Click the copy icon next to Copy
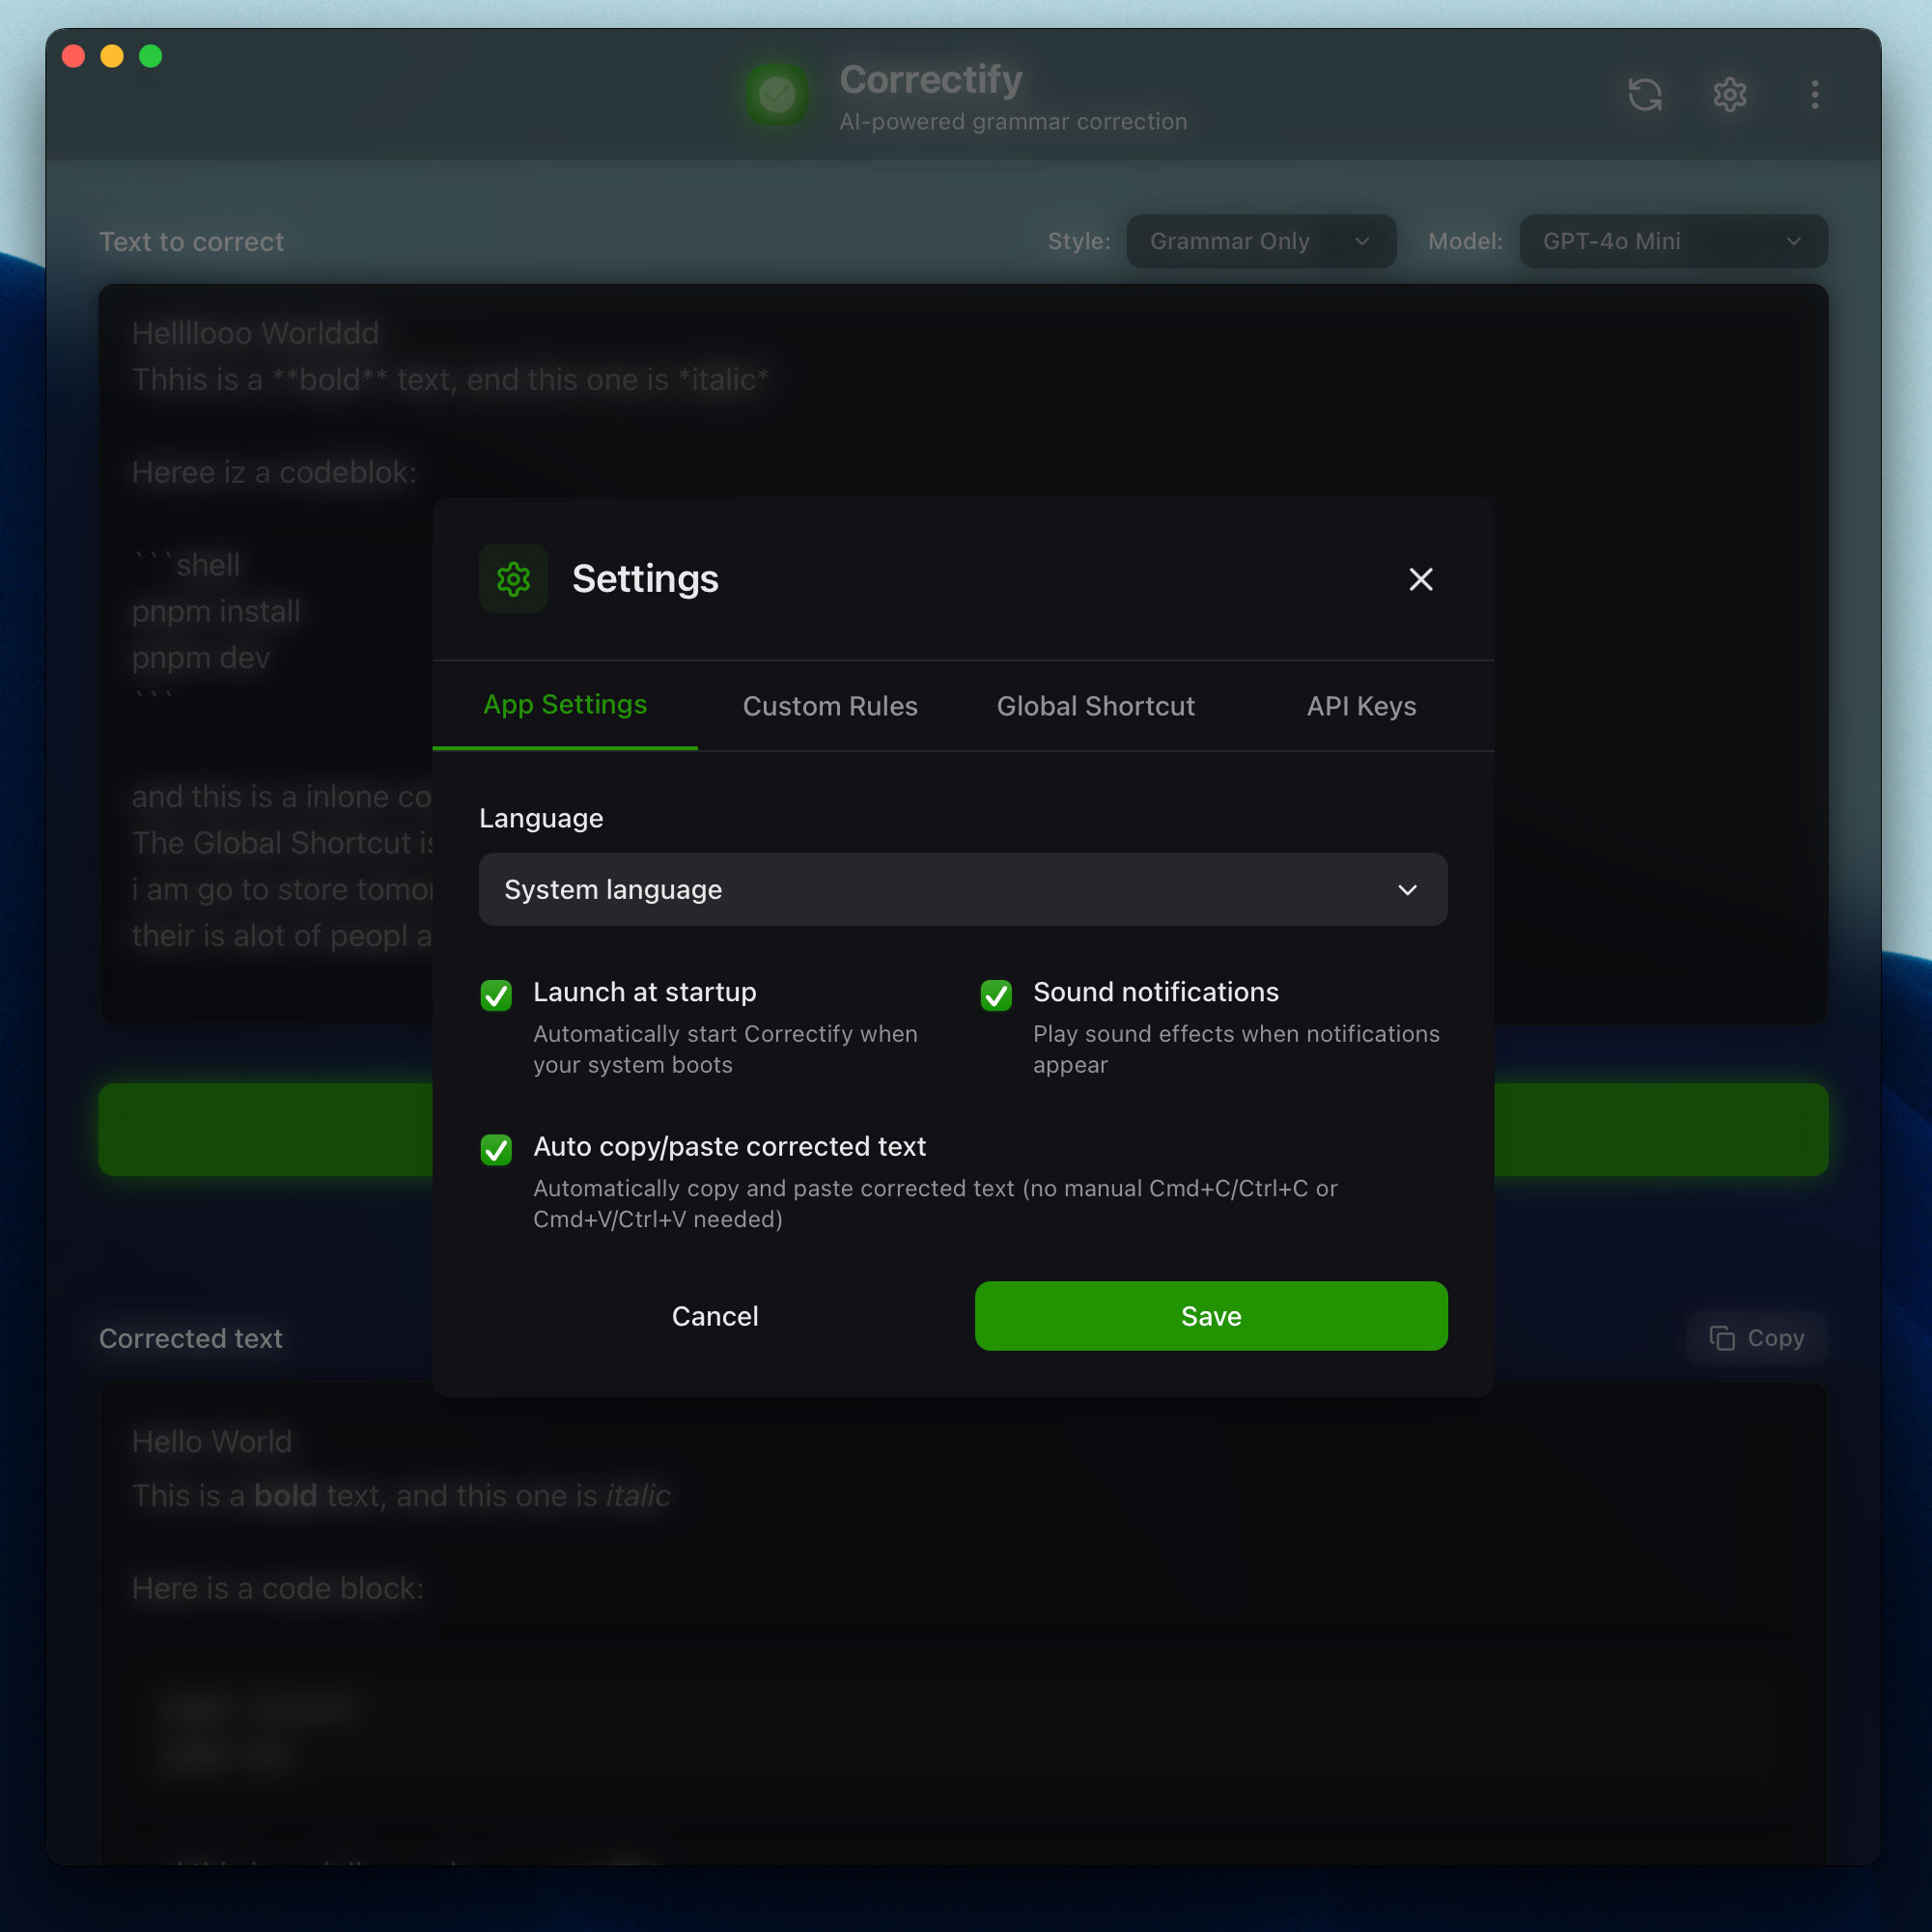The width and height of the screenshot is (1932, 1932). coord(1722,1338)
